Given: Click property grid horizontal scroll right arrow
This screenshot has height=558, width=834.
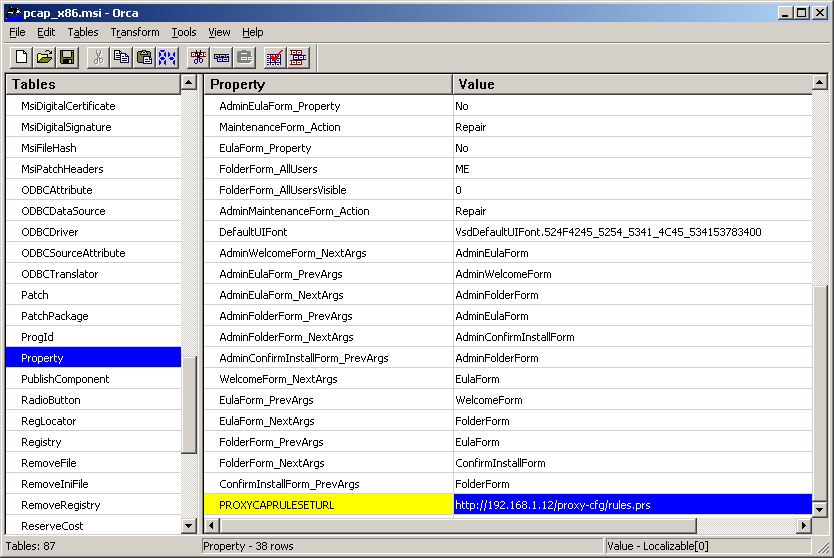Looking at the screenshot, I should point(803,525).
